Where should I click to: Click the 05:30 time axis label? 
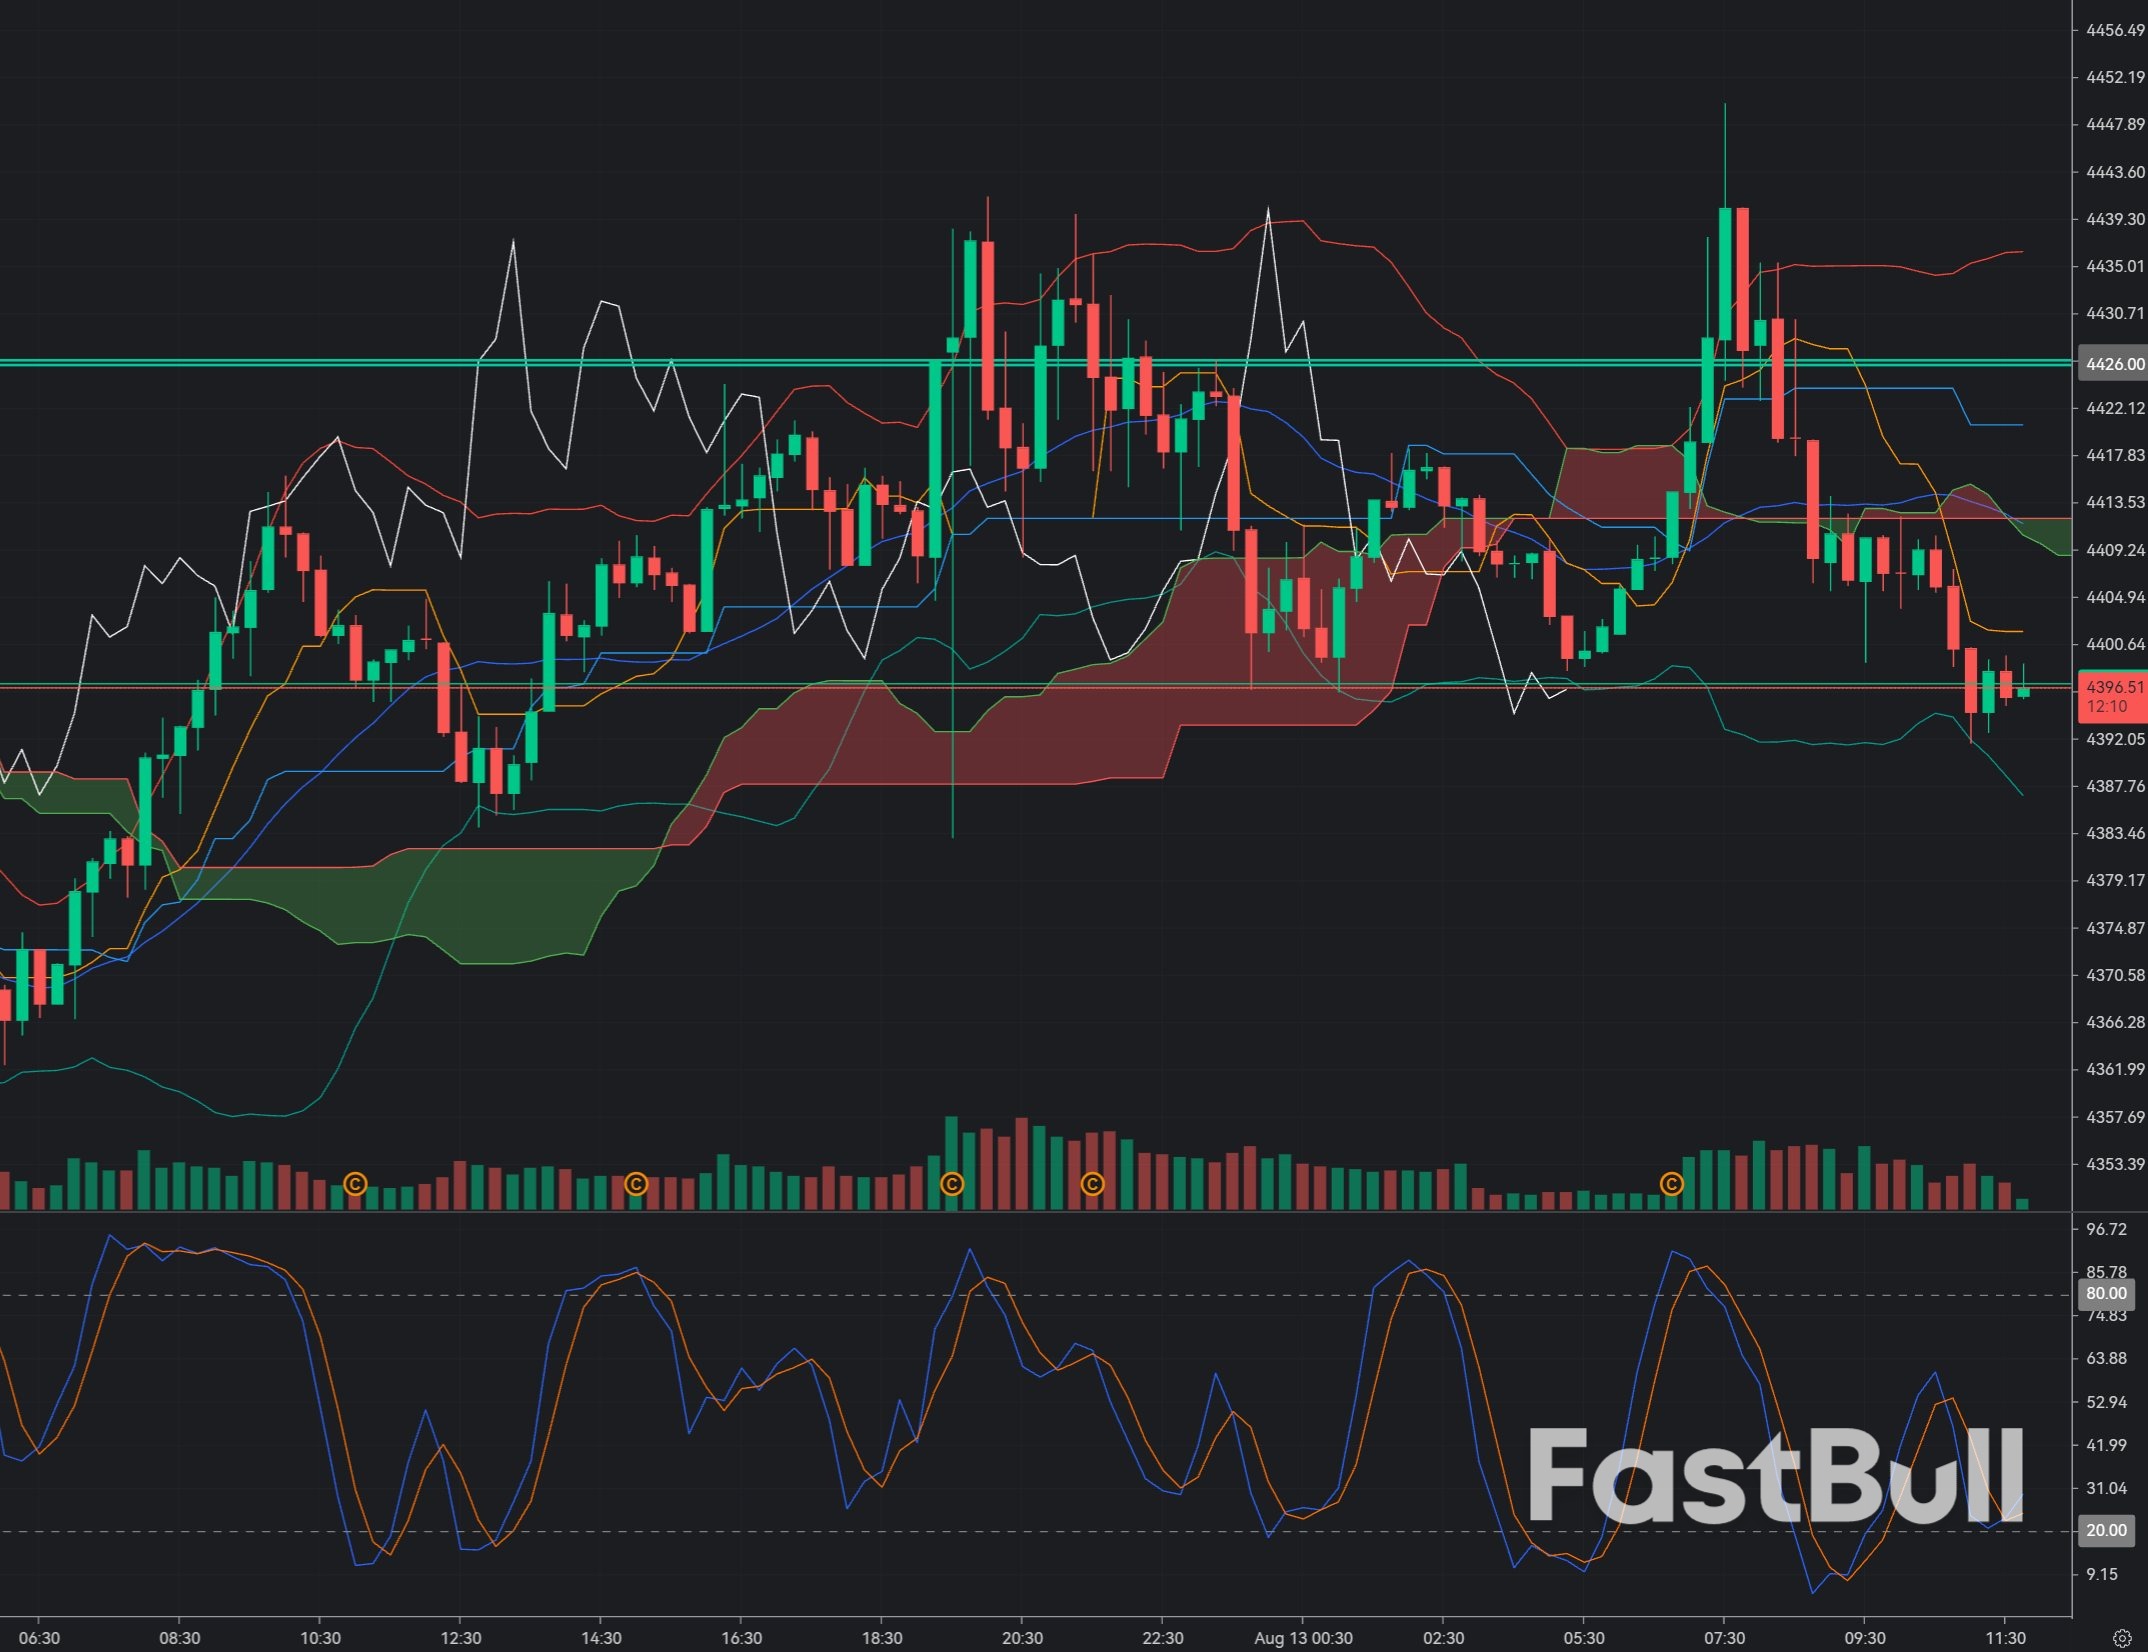click(1584, 1638)
